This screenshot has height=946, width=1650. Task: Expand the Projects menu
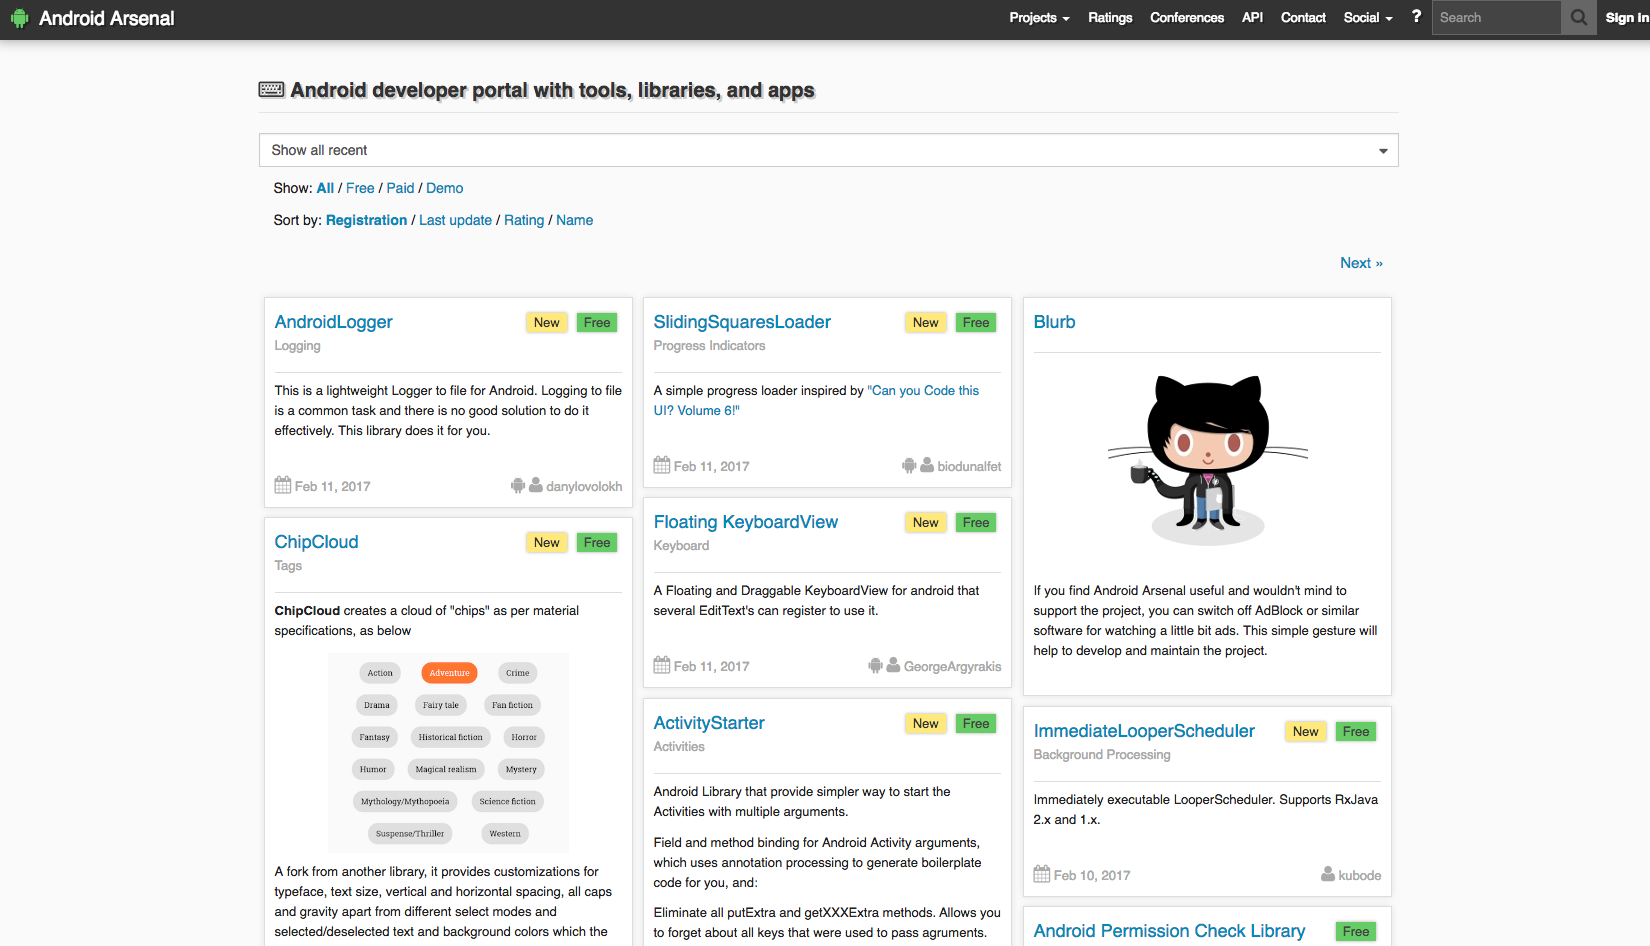click(x=1039, y=18)
